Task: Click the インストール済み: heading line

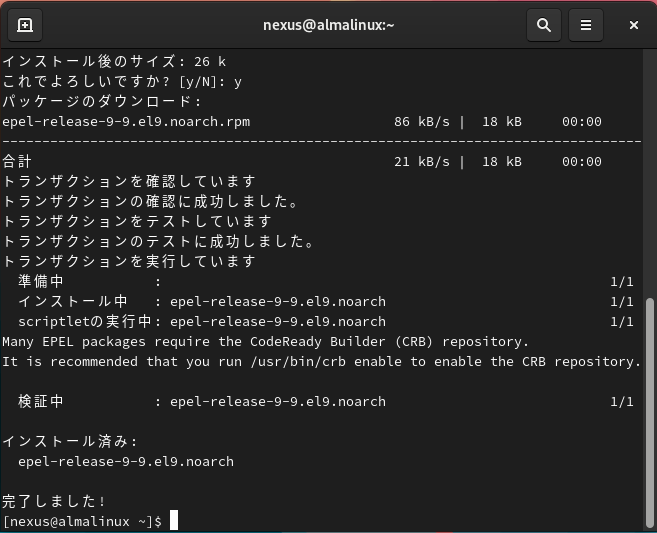Action: click(x=70, y=441)
